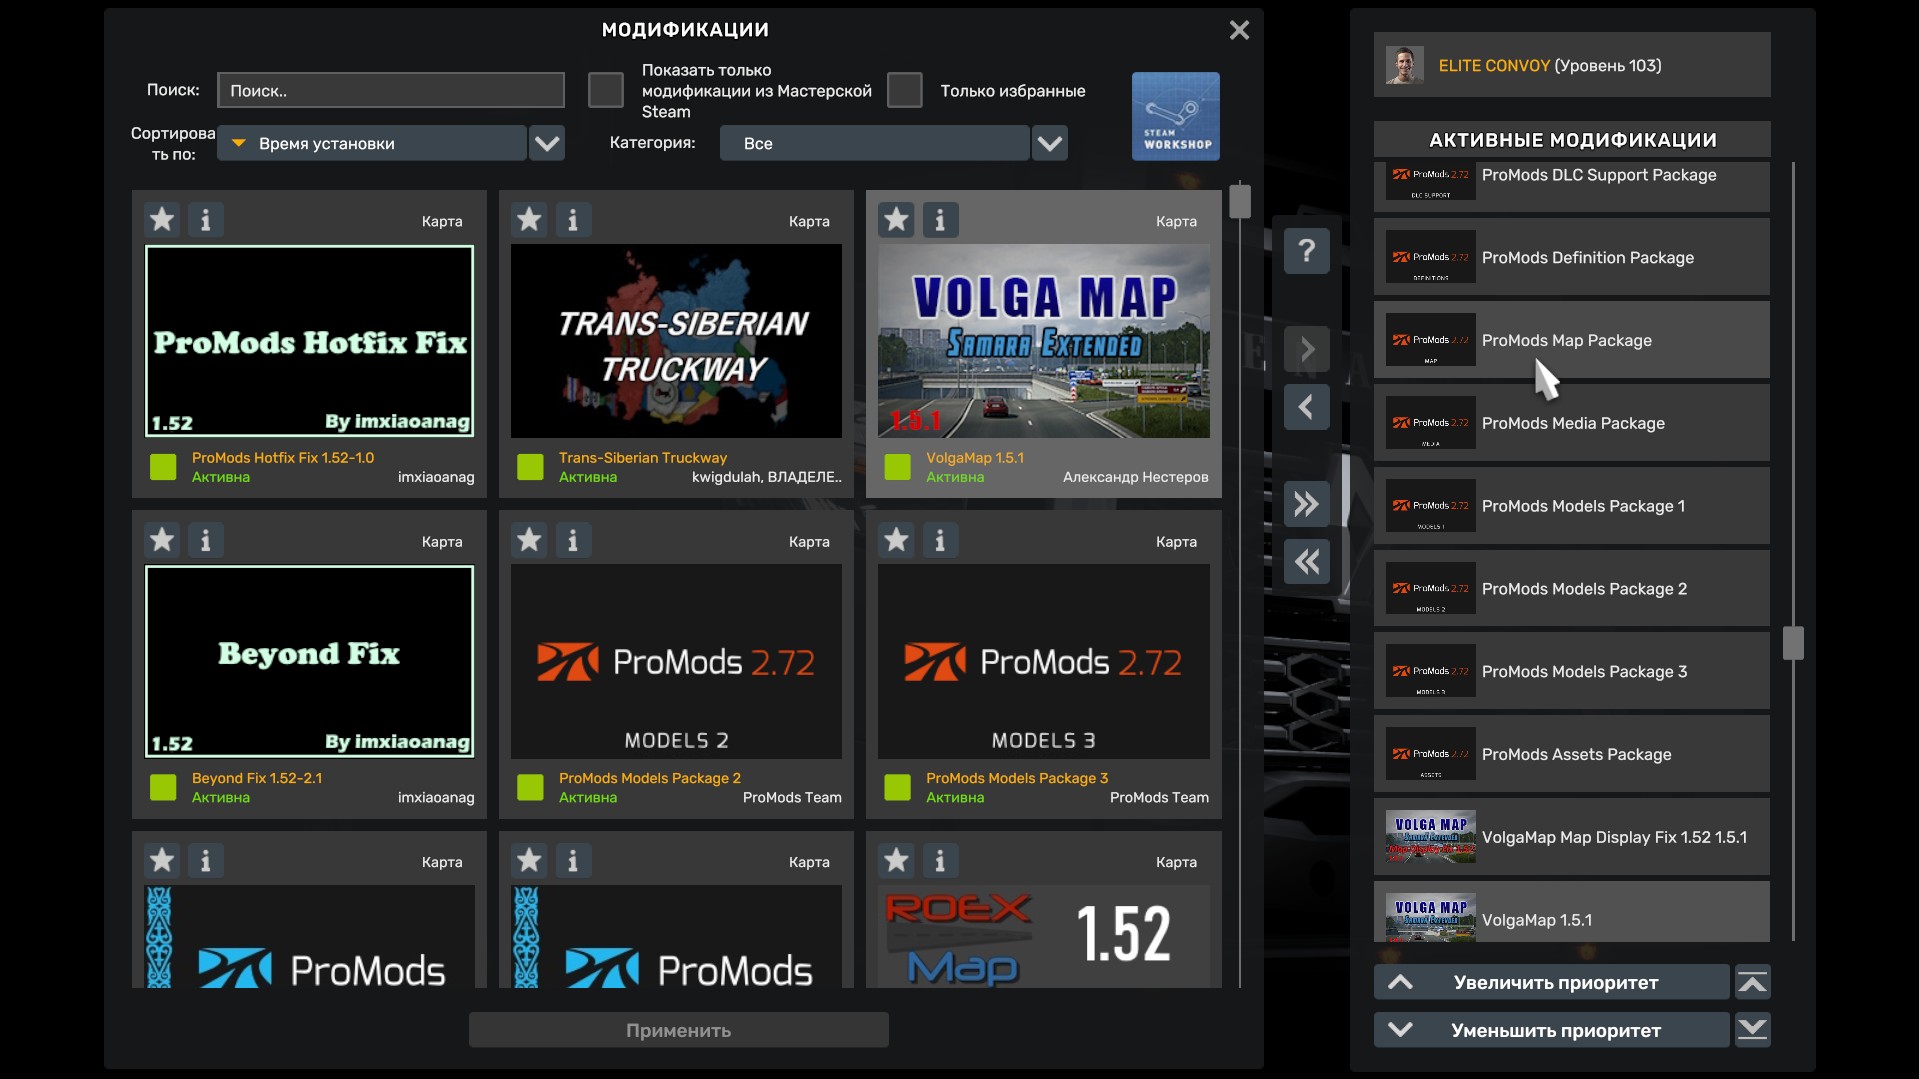Open the Steam Workshop icon
This screenshot has width=1919, height=1079.
click(x=1175, y=116)
